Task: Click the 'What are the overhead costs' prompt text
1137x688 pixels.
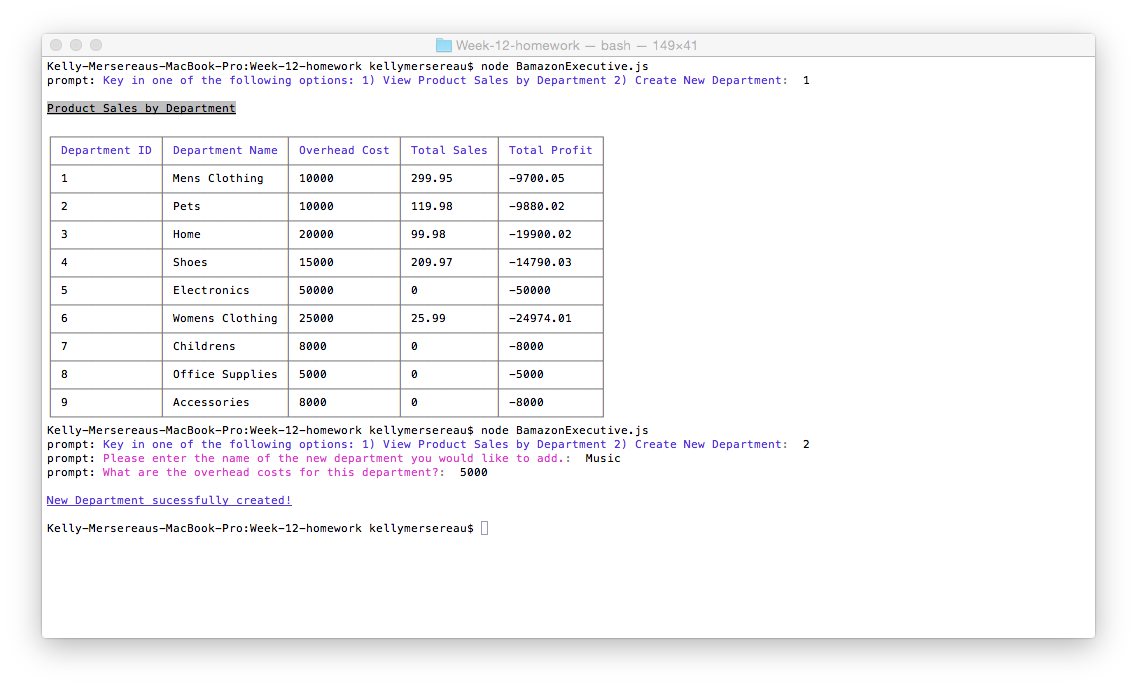Action: click(x=274, y=473)
